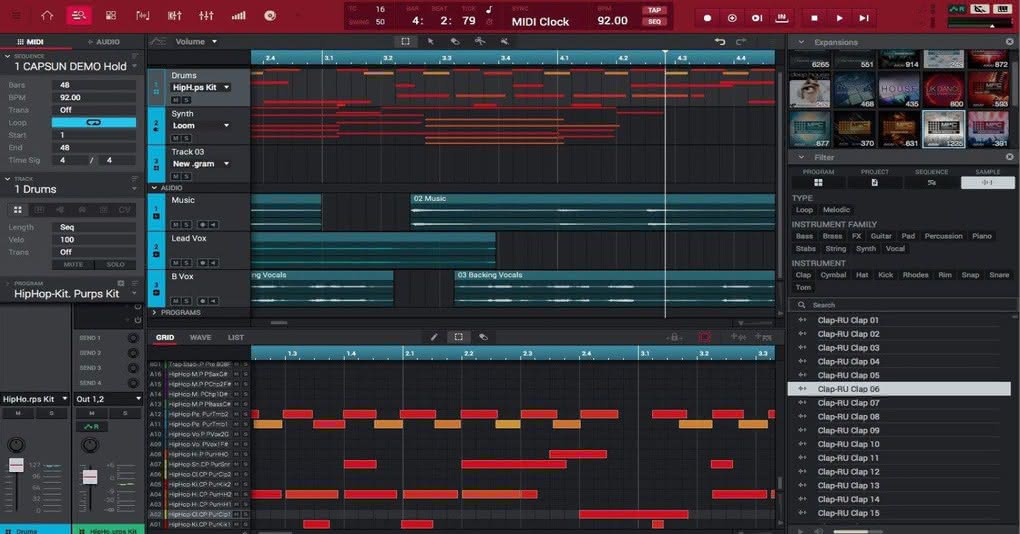Mute the Music audio track

pos(176,224)
